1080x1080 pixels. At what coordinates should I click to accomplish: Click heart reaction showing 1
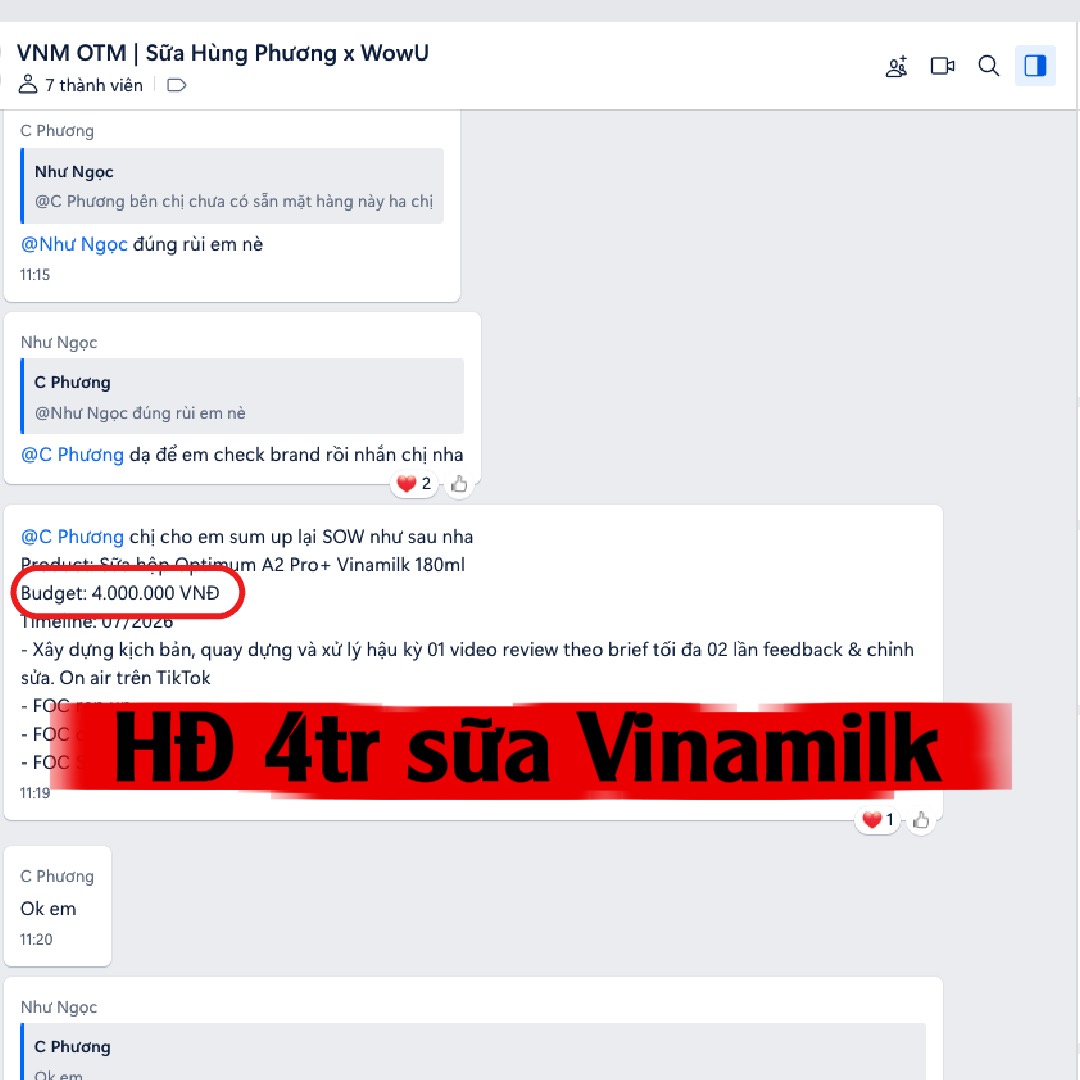878,820
